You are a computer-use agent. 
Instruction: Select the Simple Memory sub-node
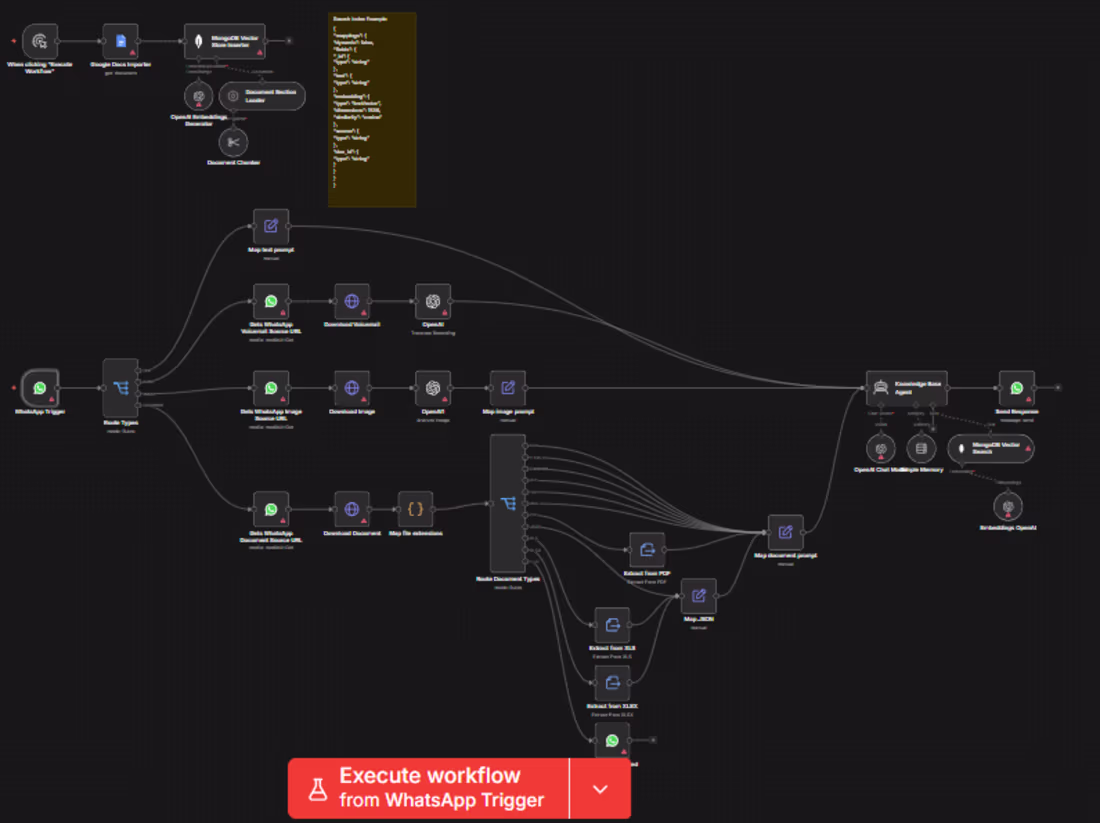tap(921, 449)
